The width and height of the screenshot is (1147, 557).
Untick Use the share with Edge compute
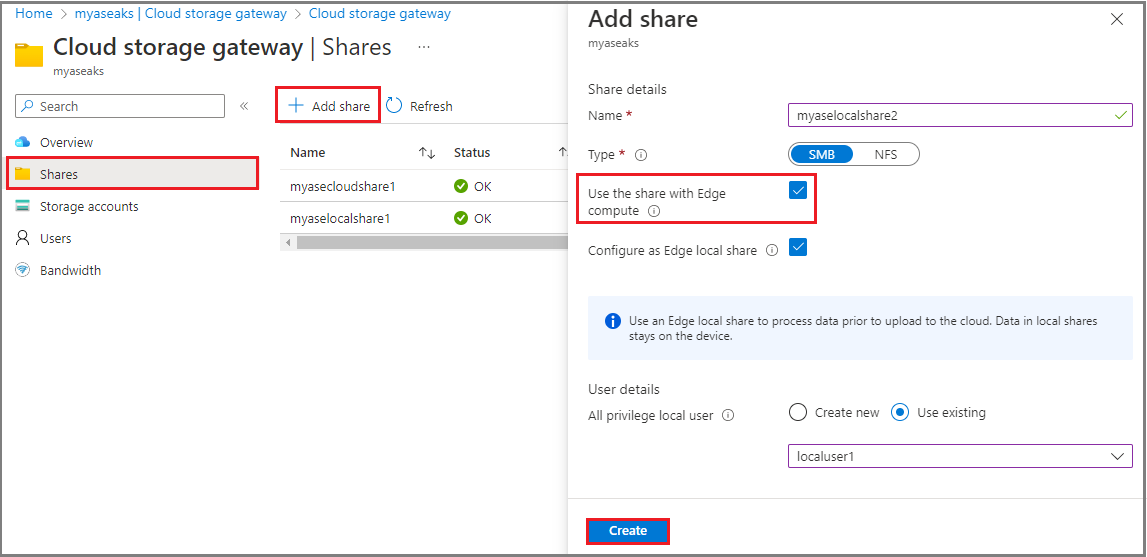point(798,191)
